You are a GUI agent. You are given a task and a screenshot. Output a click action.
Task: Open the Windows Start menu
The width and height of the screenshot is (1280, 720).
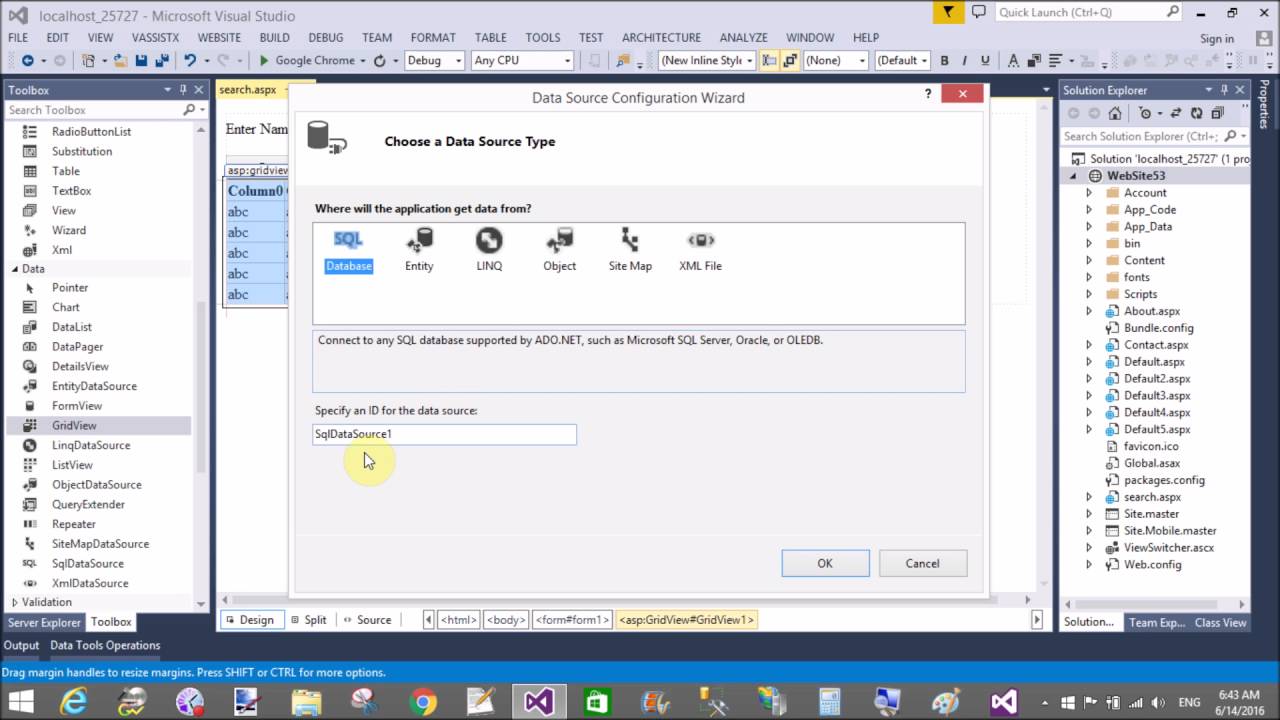(x=20, y=701)
